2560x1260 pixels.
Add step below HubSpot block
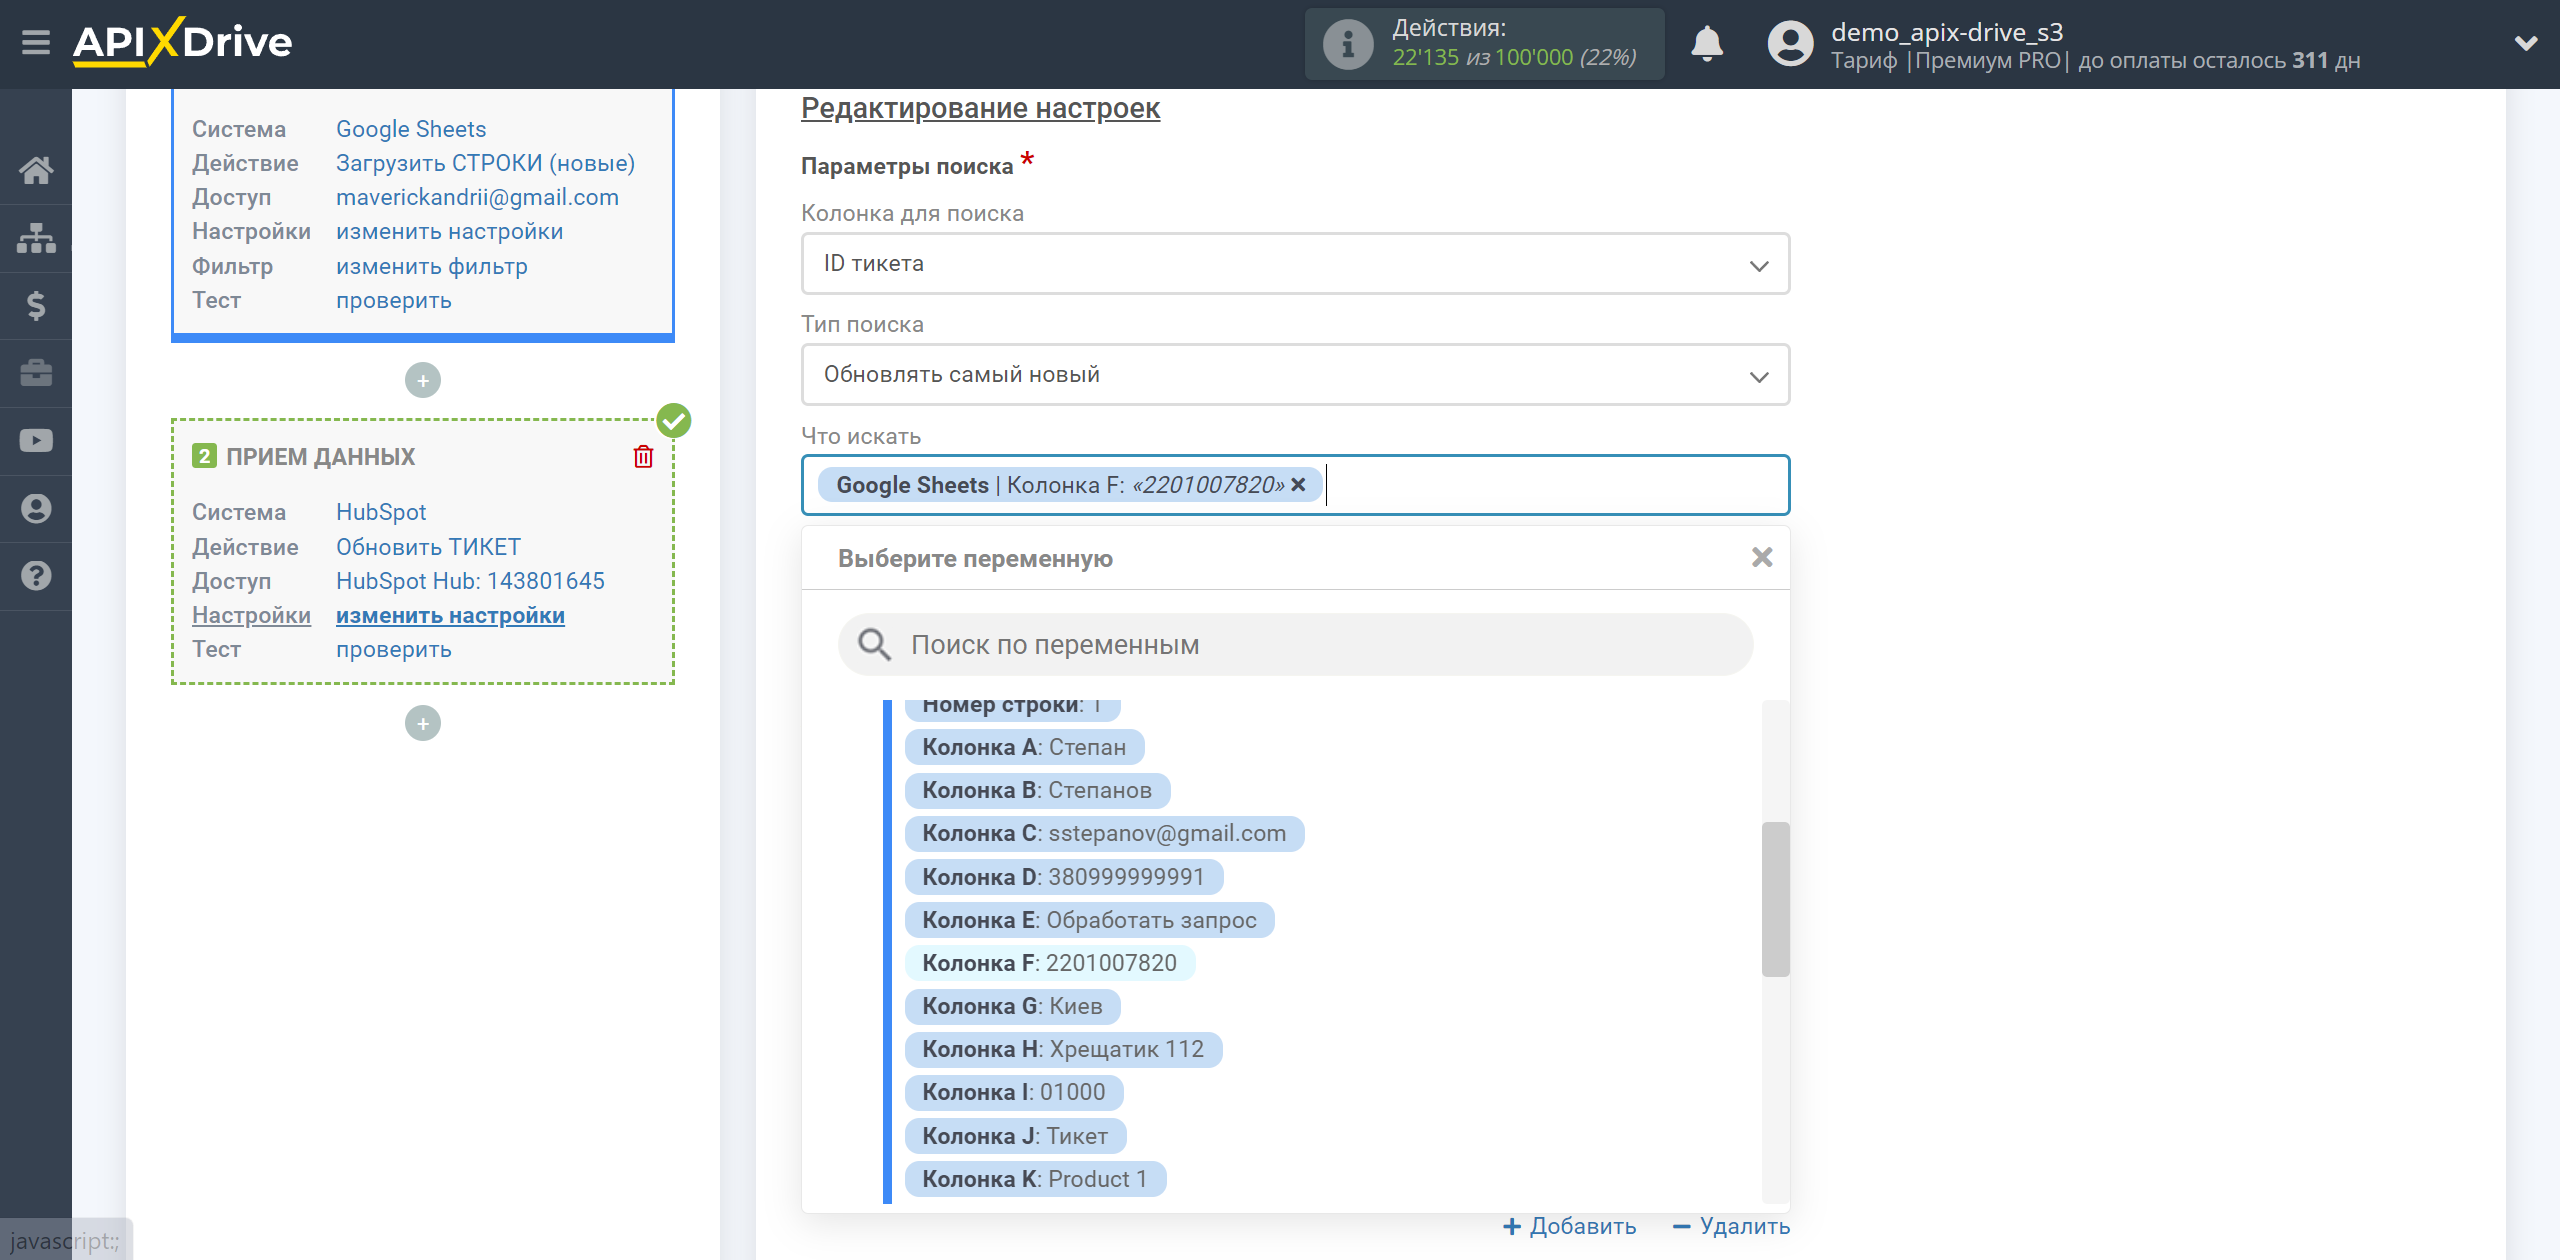point(423,723)
